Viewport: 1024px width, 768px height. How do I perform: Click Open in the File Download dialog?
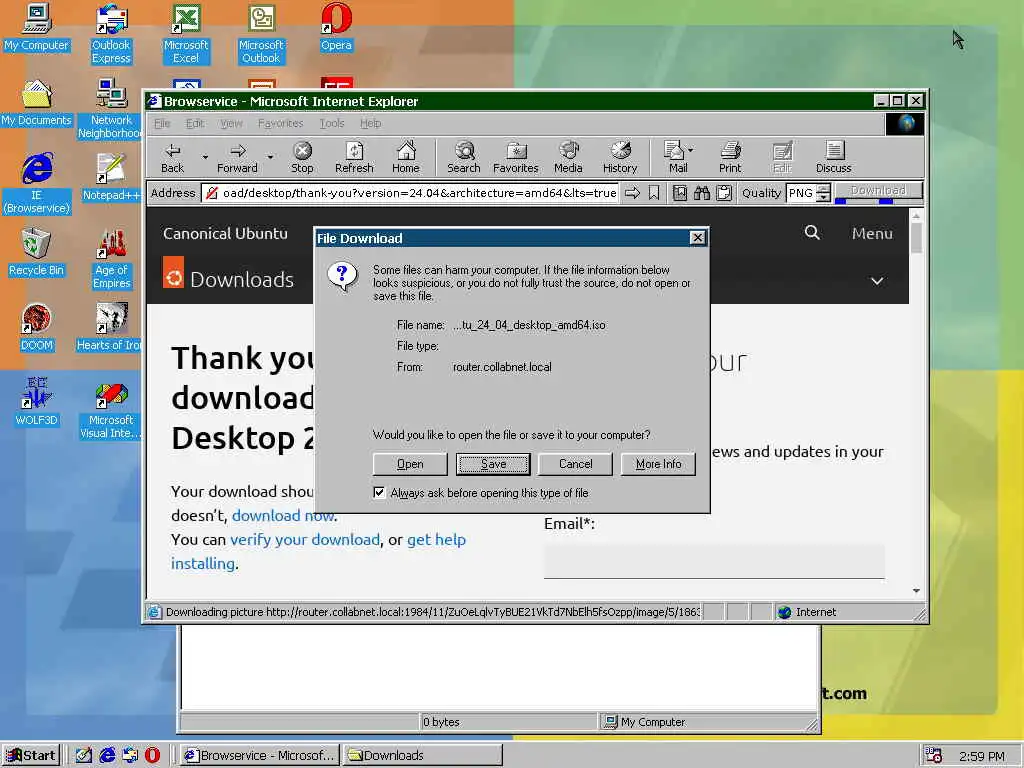[410, 464]
